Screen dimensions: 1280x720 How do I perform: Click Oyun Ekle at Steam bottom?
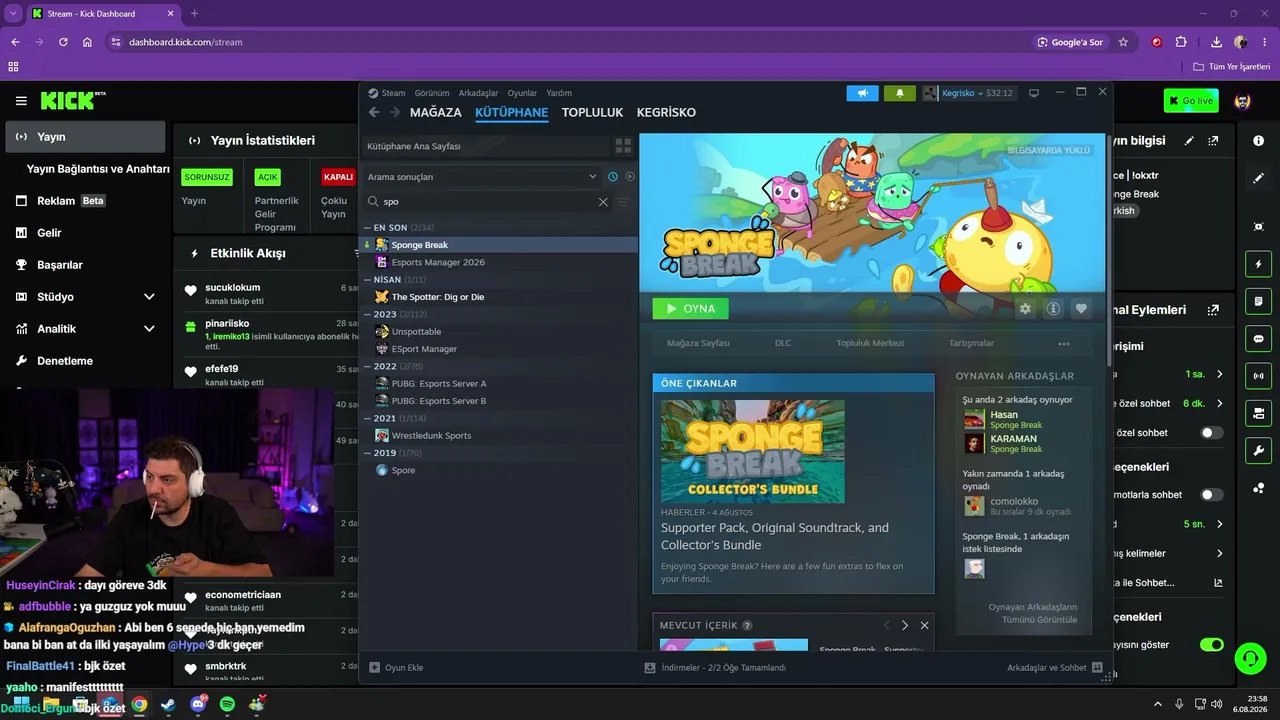(x=396, y=667)
